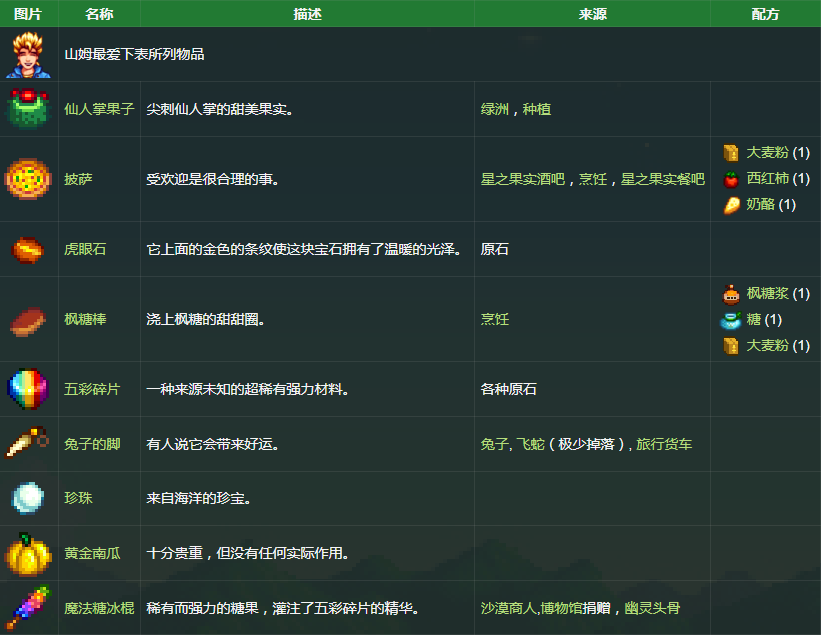Click wheat flour icon in pizza recipe
The height and width of the screenshot is (635, 821).
[731, 153]
